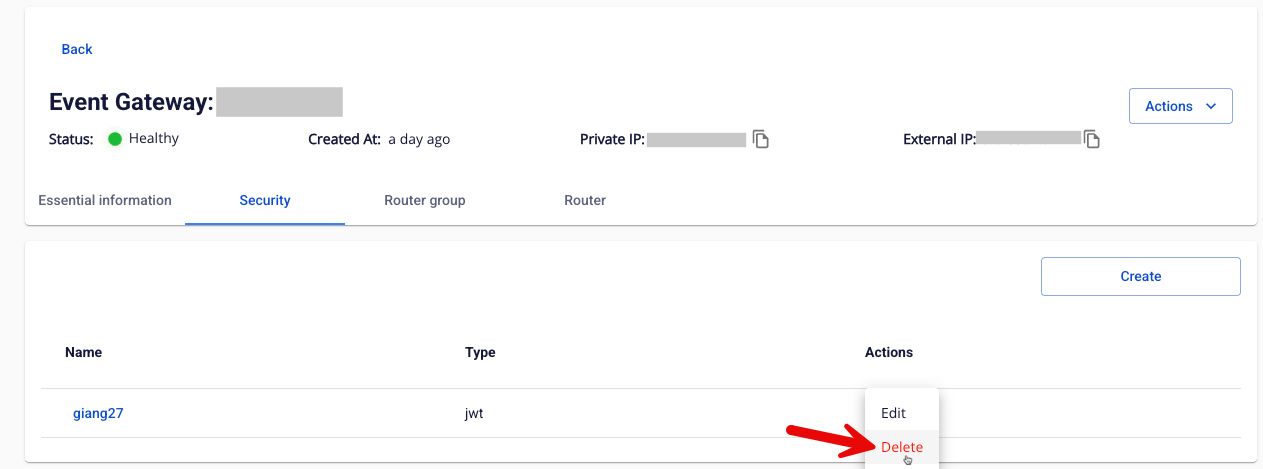Click the Name column header
The height and width of the screenshot is (469, 1263).
(x=83, y=352)
